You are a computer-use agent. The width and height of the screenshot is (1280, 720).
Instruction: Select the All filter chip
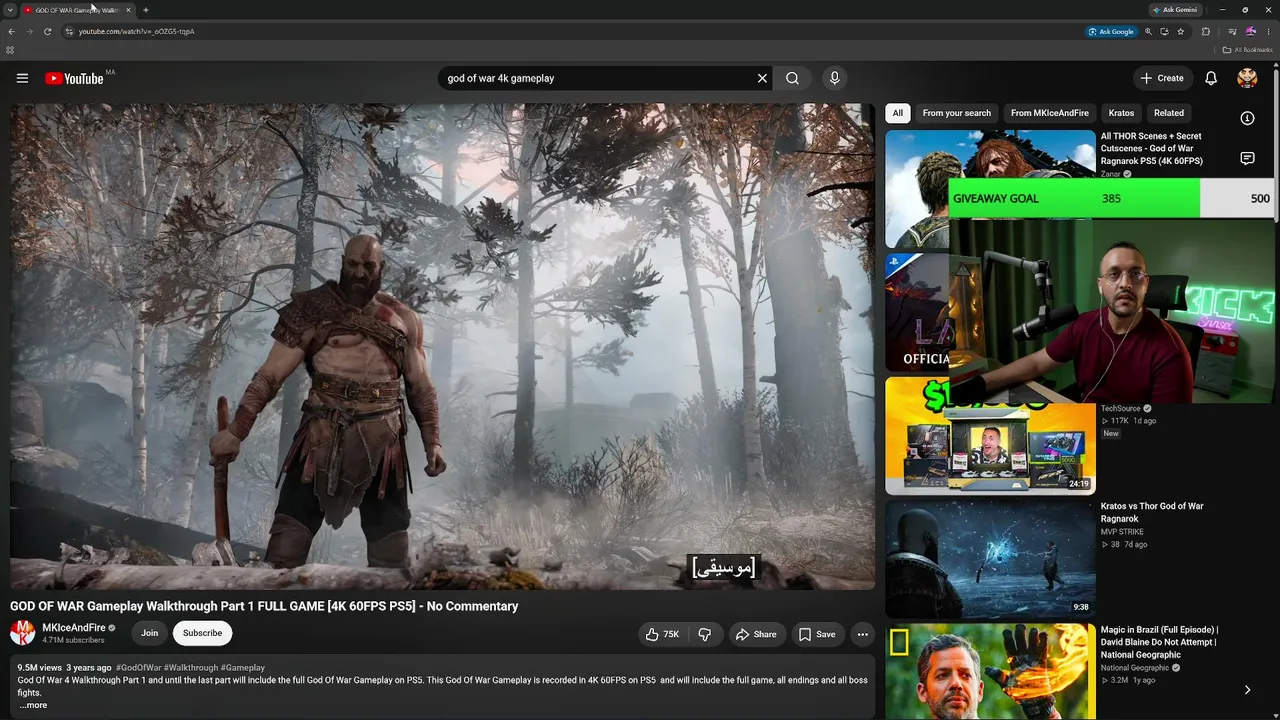coord(898,113)
